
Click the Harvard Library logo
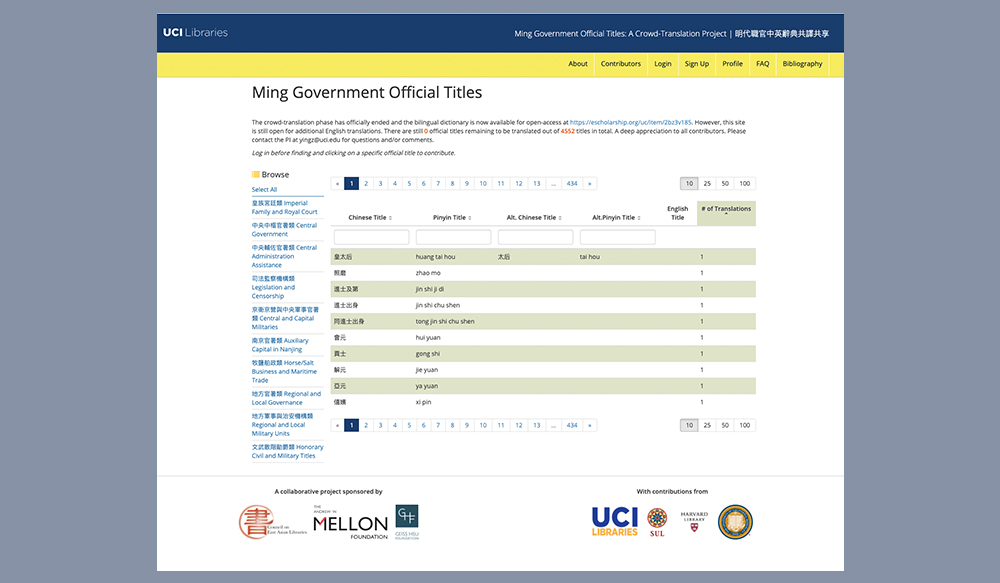click(x=694, y=521)
